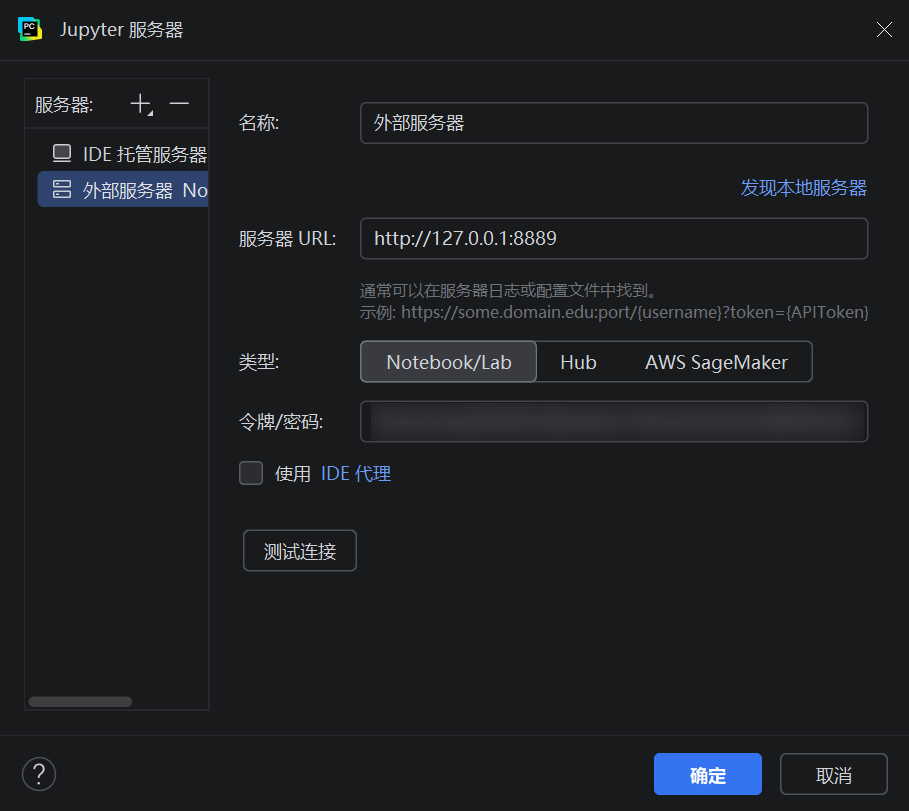The width and height of the screenshot is (909, 811).
Task: Focus the 令牌/密码 field
Action: [x=614, y=421]
